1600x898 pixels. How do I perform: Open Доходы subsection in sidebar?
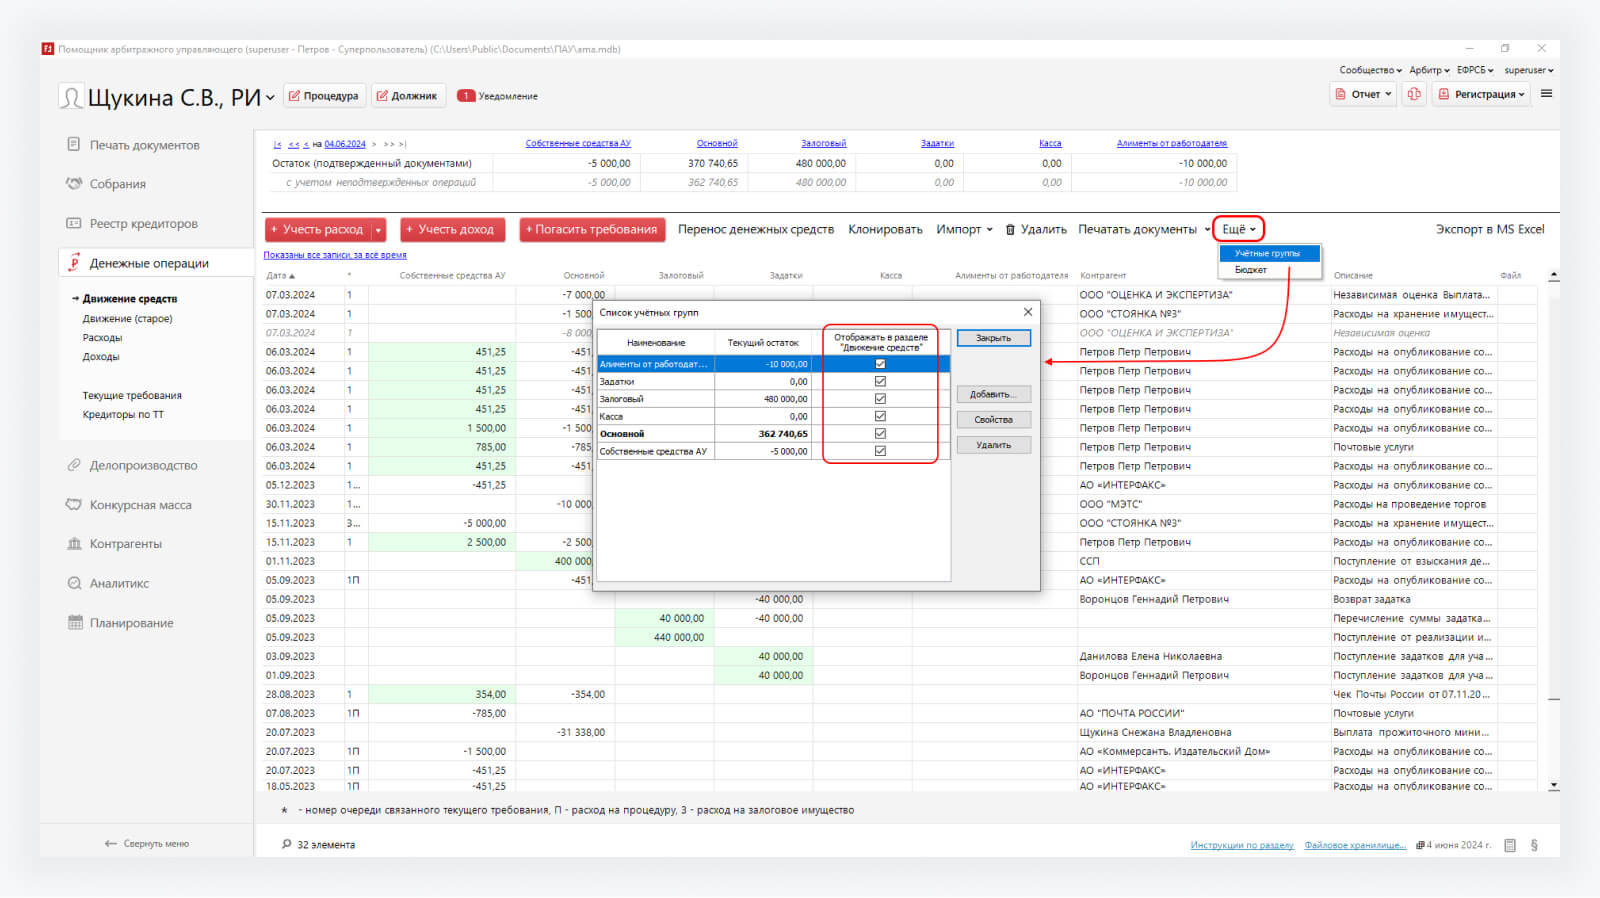[101, 357]
